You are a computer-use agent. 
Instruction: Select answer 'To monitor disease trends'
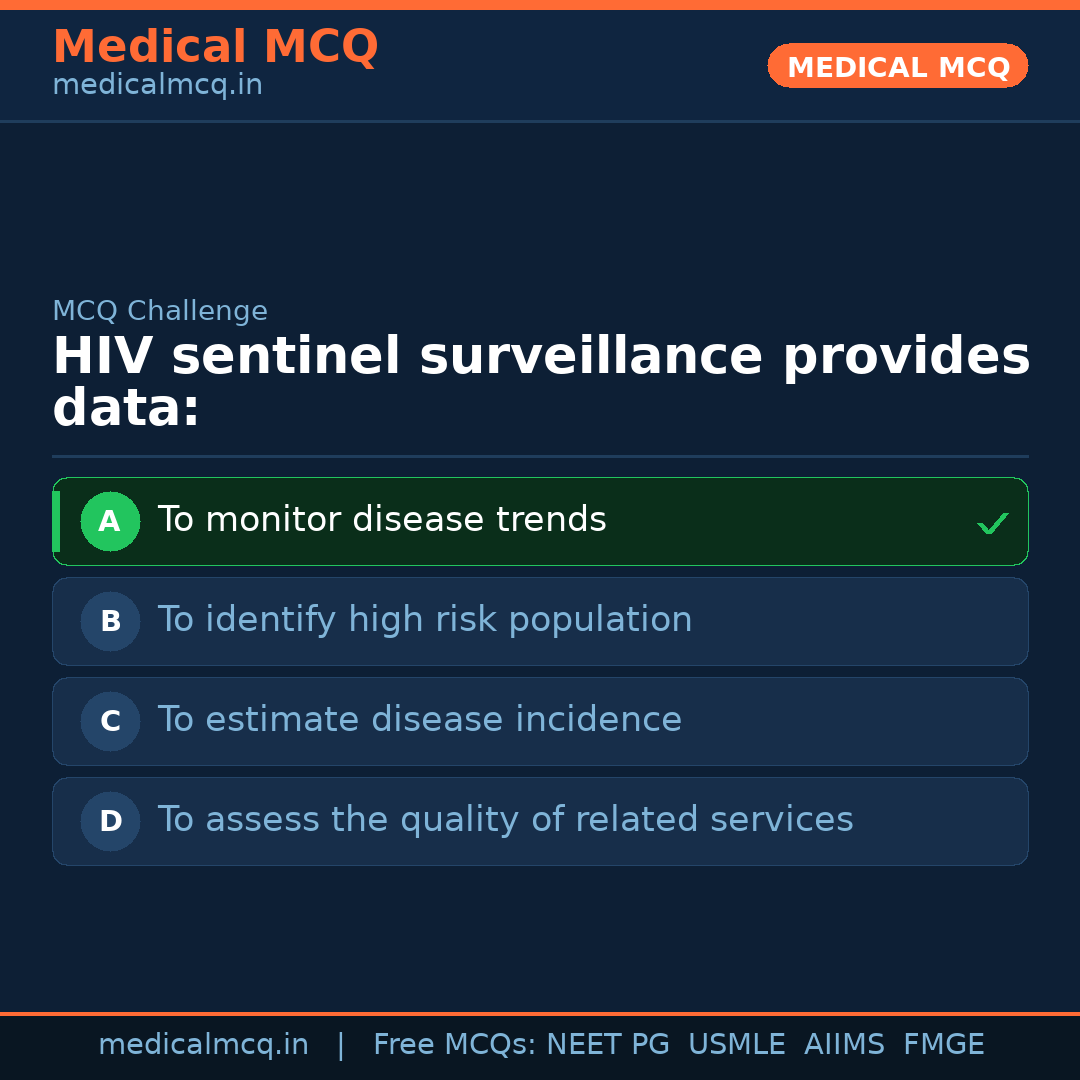point(382,520)
